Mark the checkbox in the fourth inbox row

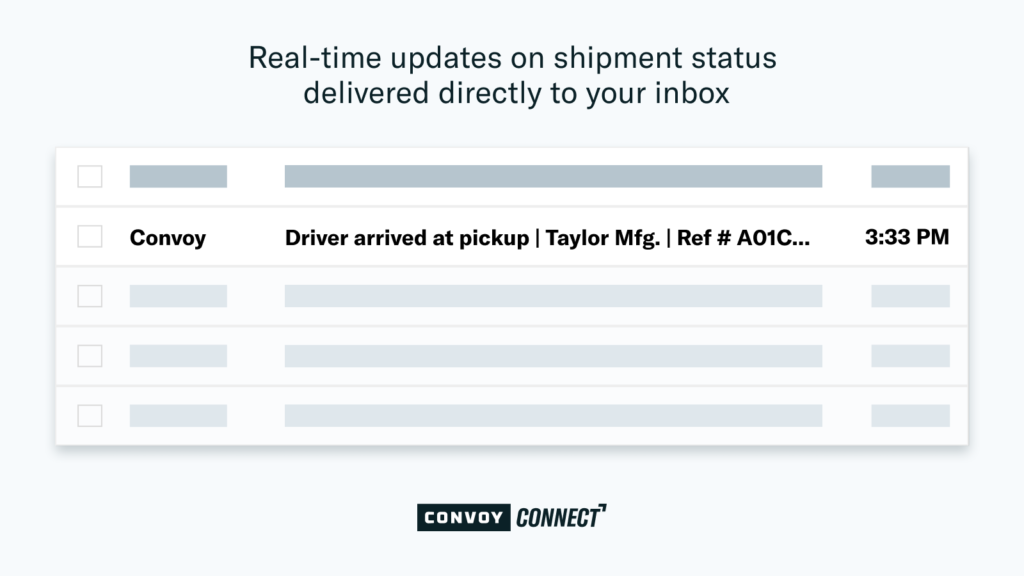point(89,356)
